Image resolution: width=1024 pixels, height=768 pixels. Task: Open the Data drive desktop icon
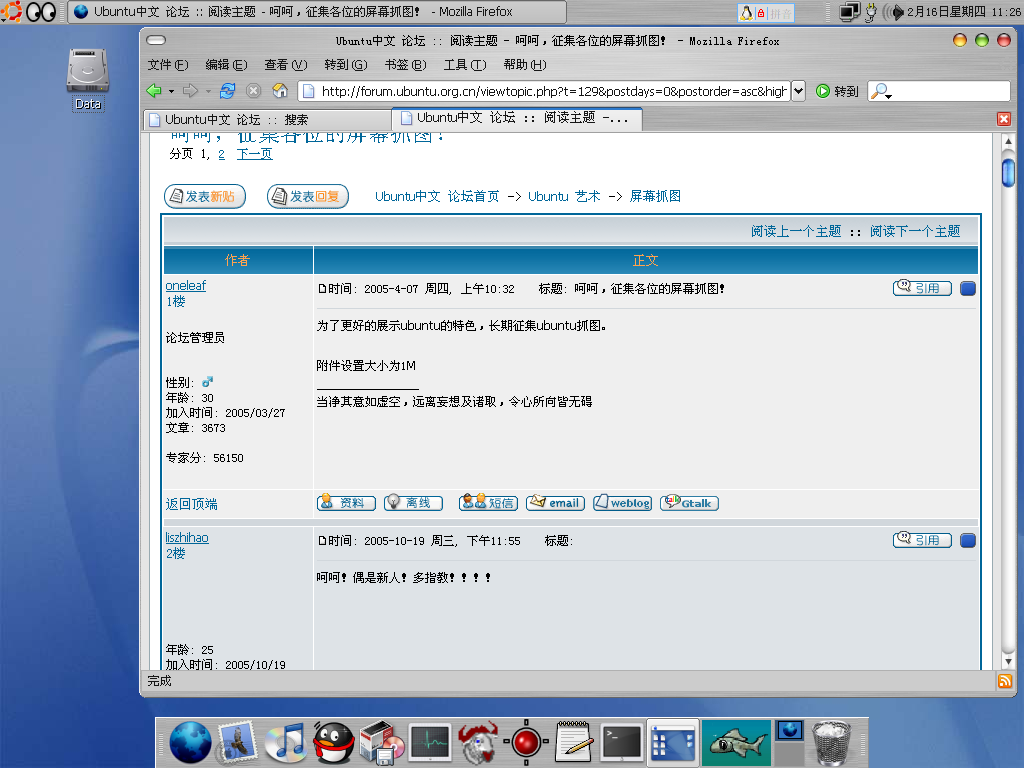pyautogui.click(x=88, y=79)
